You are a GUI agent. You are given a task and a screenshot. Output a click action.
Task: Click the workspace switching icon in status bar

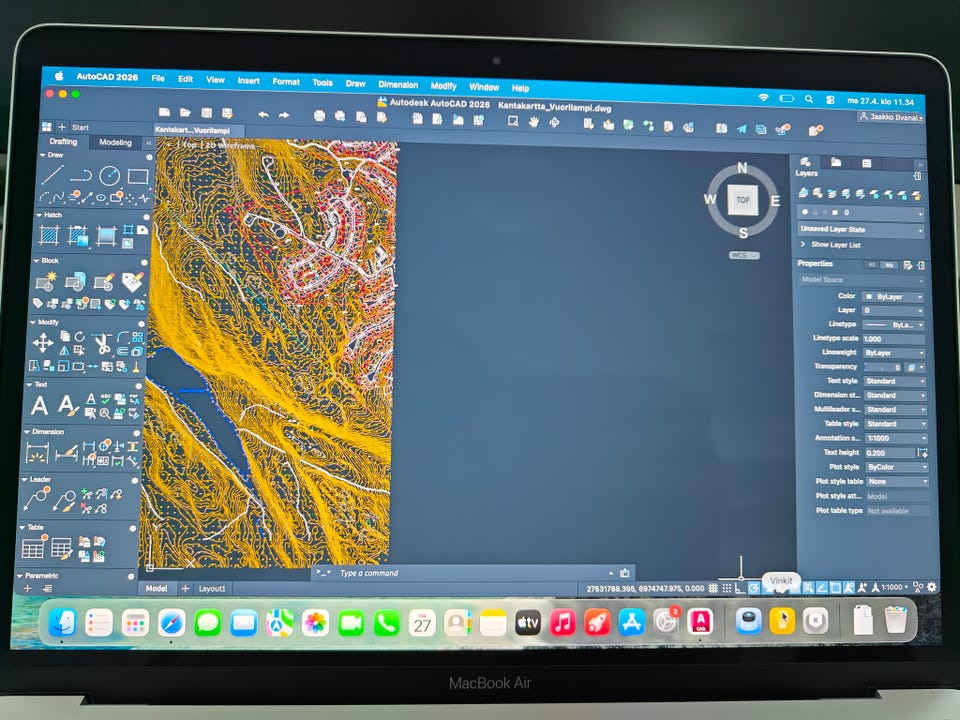(917, 587)
